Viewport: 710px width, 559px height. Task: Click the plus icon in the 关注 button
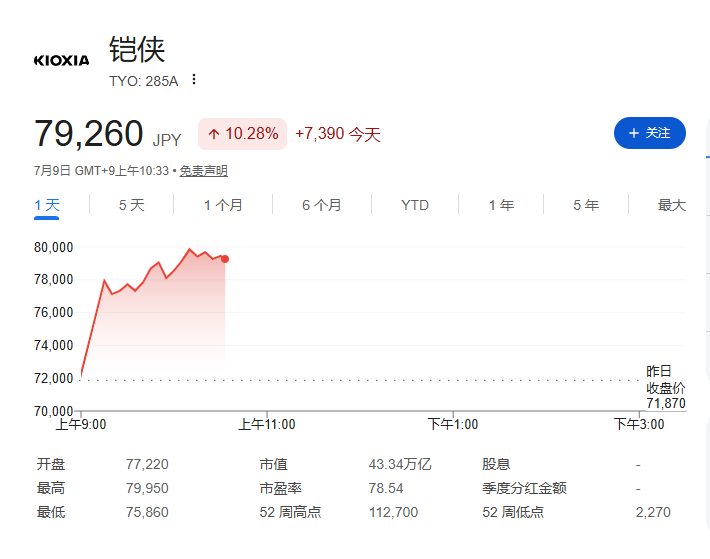634,133
